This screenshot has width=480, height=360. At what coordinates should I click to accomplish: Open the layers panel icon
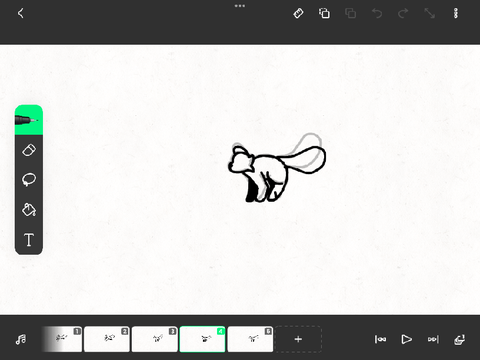pos(459,339)
